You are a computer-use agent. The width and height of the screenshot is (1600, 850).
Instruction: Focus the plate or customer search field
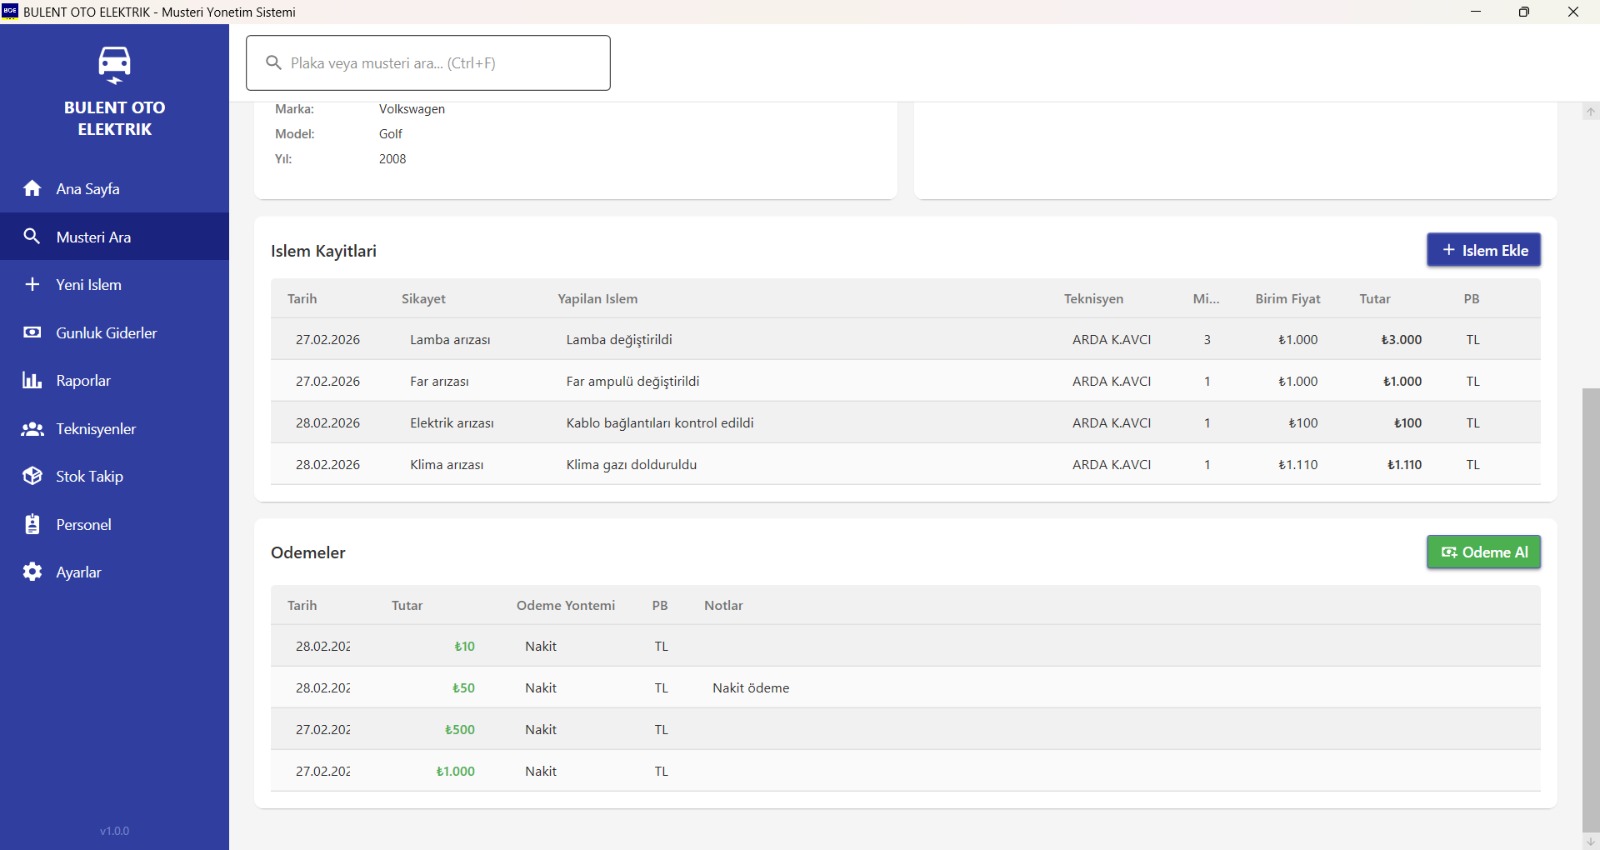tap(440, 63)
